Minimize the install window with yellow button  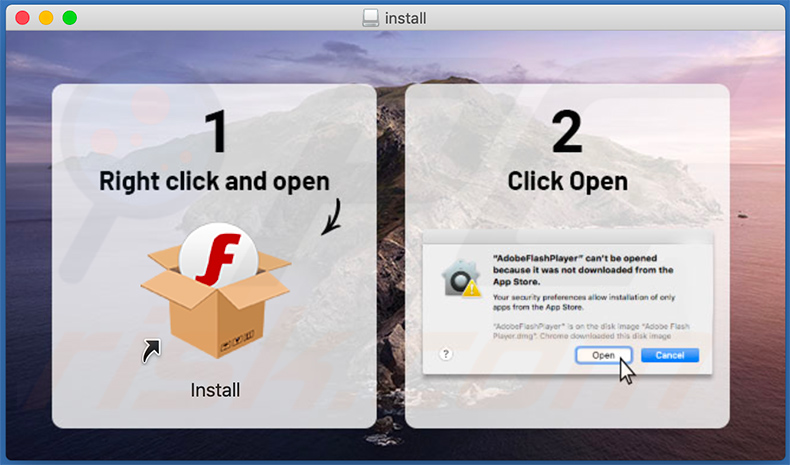[x=46, y=18]
